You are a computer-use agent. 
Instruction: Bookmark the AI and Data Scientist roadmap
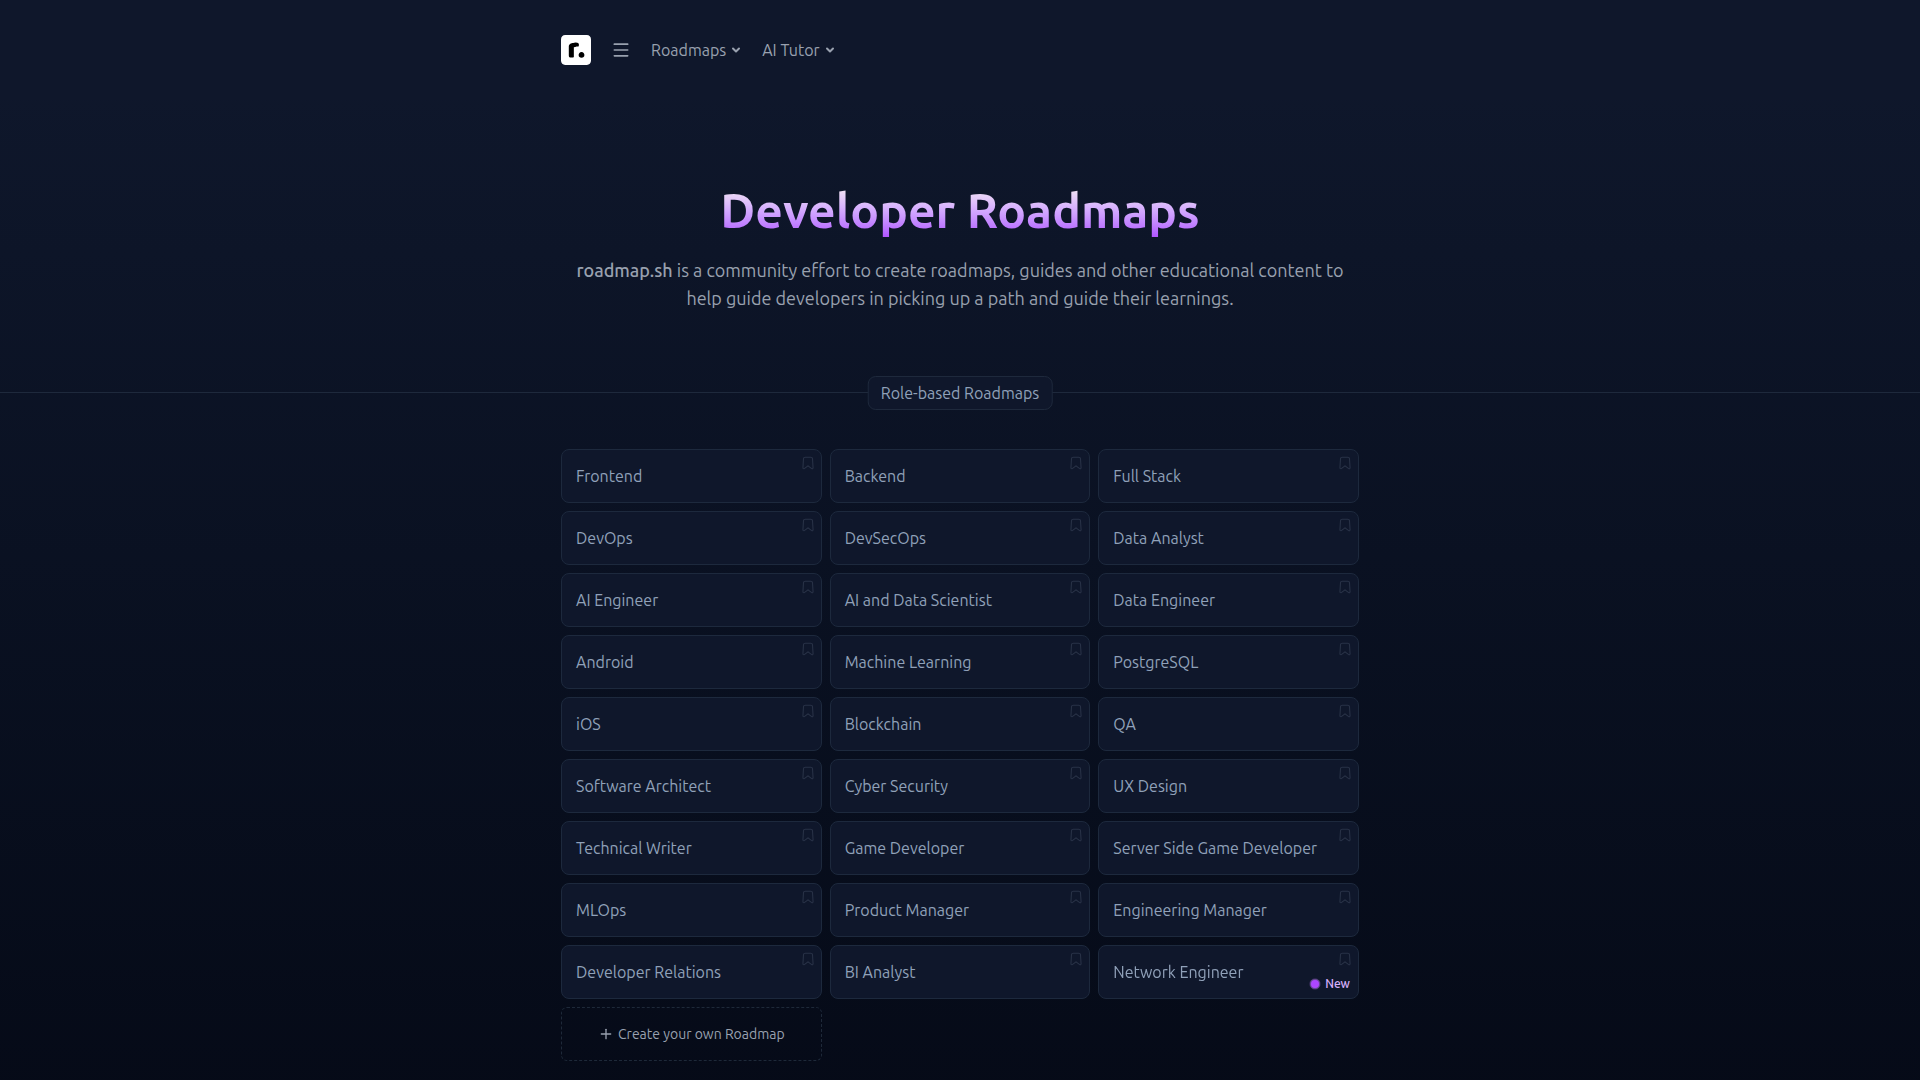click(1076, 587)
